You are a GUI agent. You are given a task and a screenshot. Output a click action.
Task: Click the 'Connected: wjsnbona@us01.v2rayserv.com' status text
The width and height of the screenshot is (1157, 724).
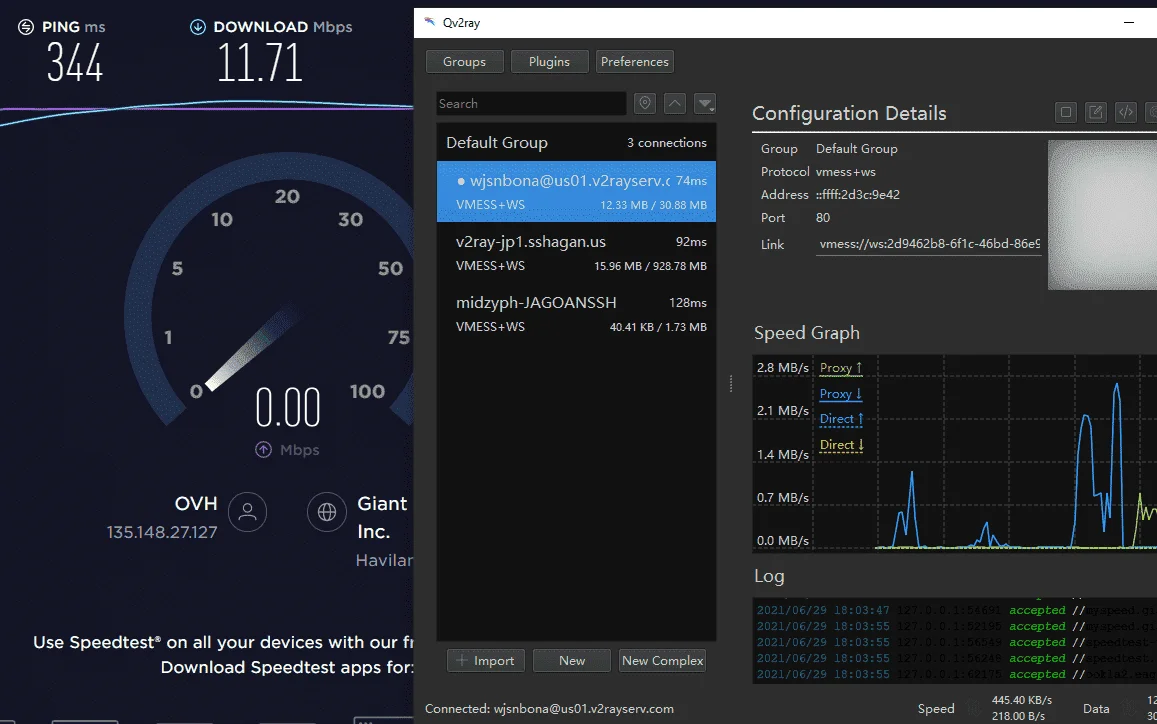click(x=549, y=709)
